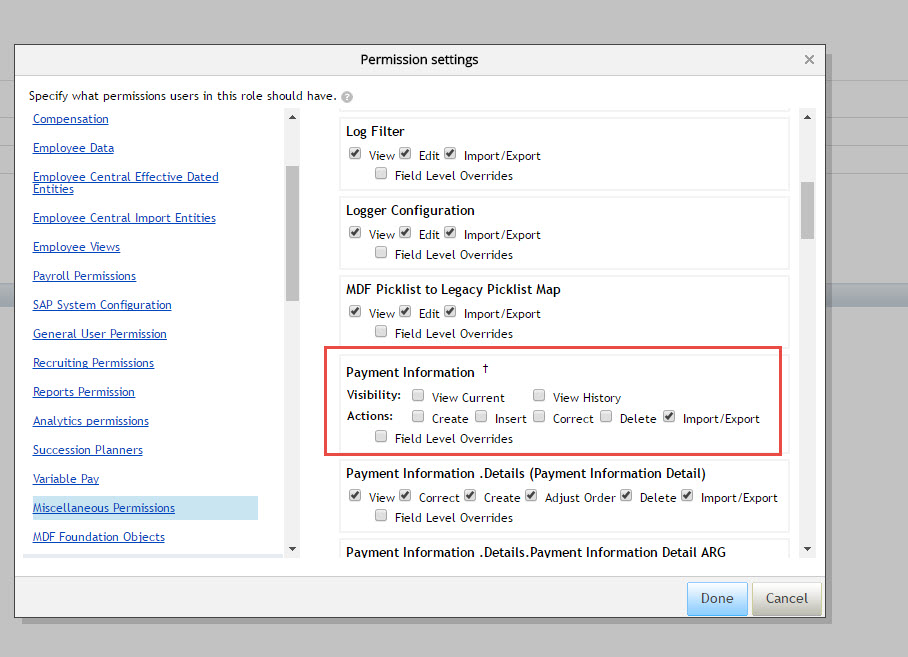908x657 pixels.
Task: Open Variable Pay permissions
Action: click(66, 478)
